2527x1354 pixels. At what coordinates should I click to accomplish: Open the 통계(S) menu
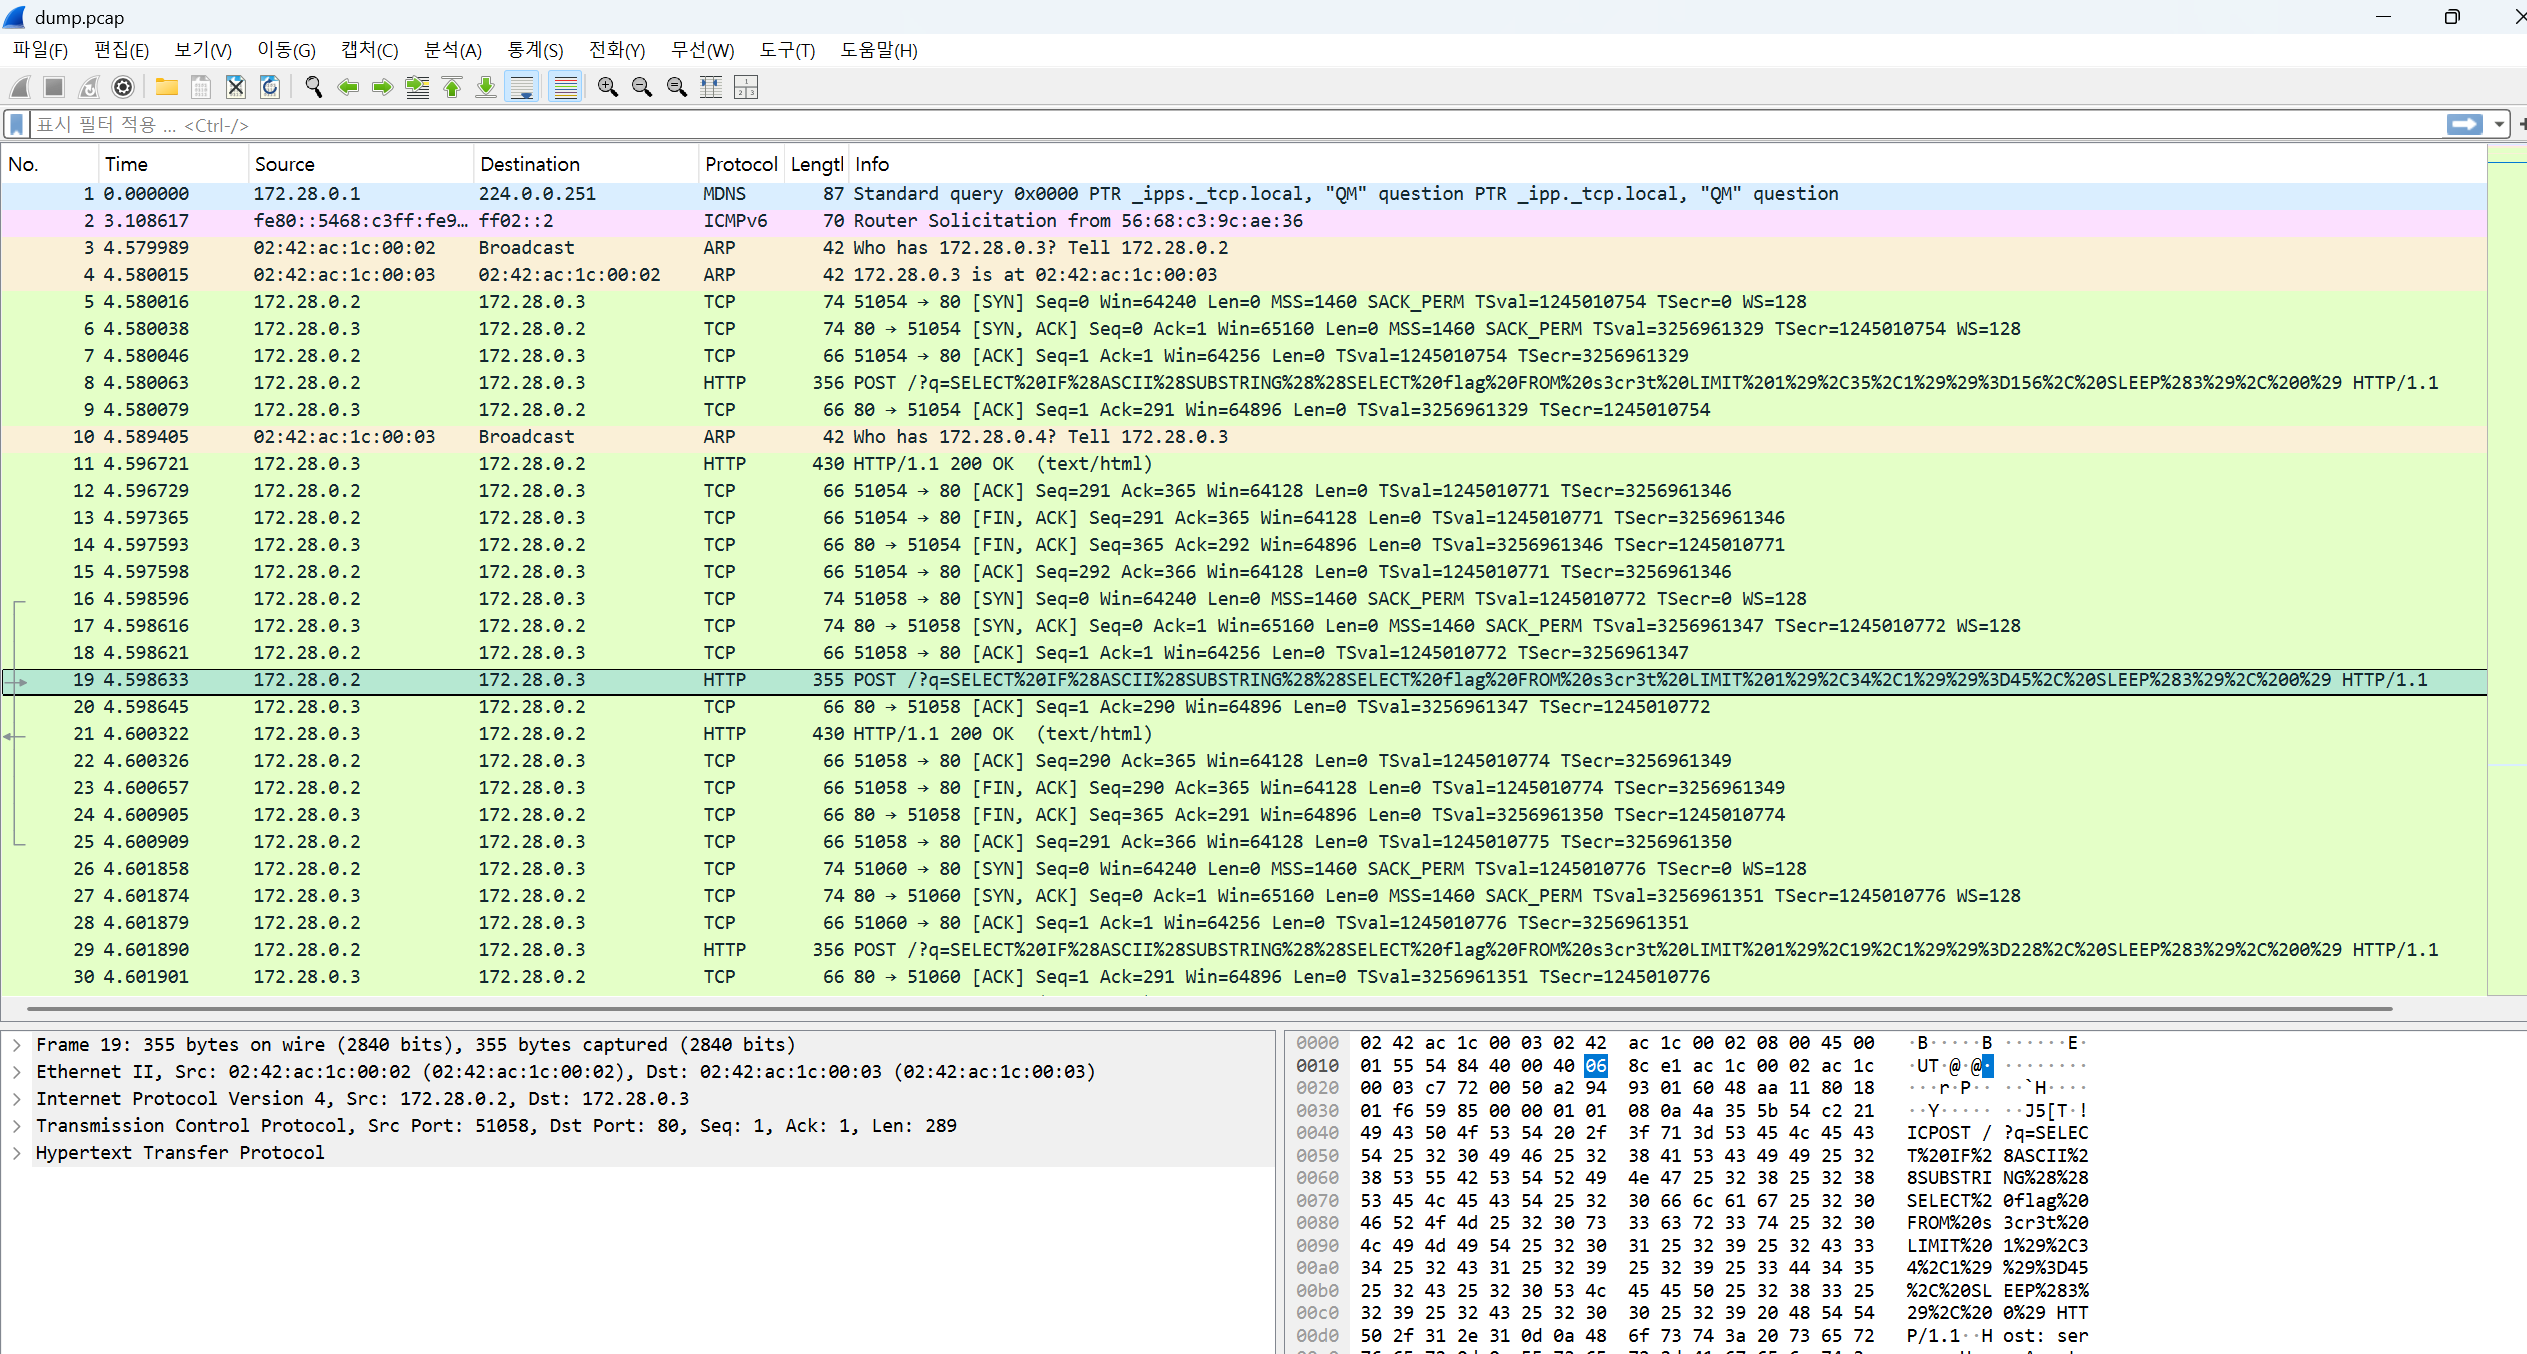coord(535,50)
